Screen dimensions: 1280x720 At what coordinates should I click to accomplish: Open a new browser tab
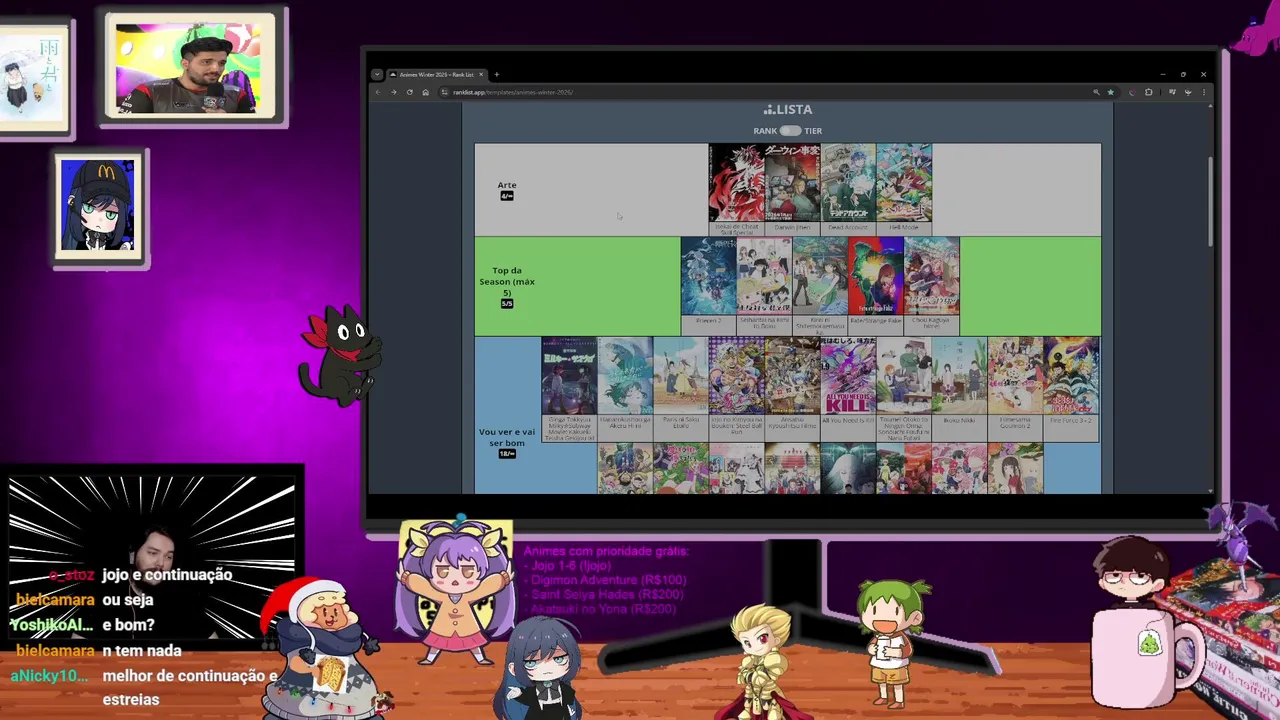(x=497, y=74)
